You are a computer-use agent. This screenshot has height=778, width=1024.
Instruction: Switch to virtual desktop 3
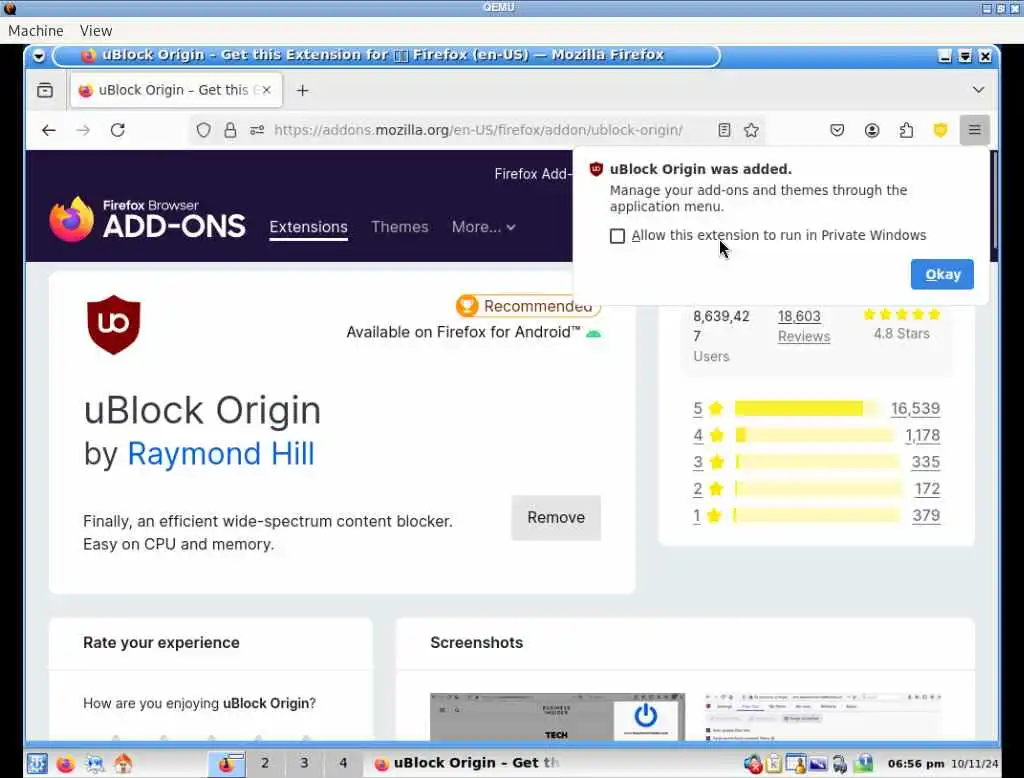point(304,763)
